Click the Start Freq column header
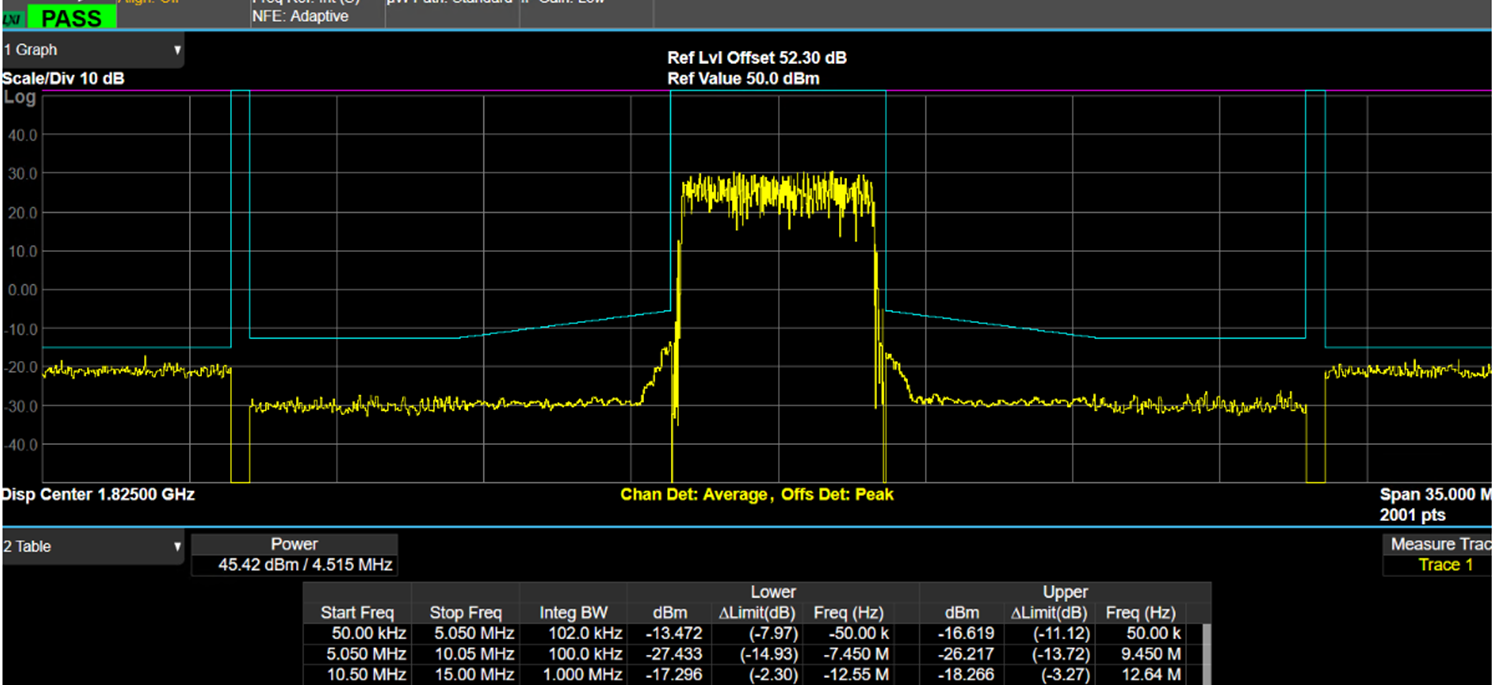1493x685 pixels. tap(357, 612)
